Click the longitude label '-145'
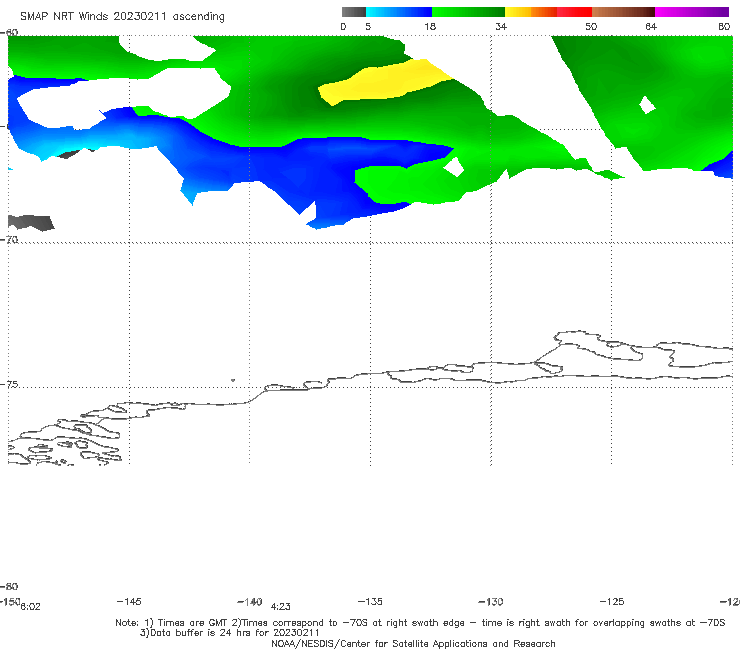 pyautogui.click(x=129, y=601)
